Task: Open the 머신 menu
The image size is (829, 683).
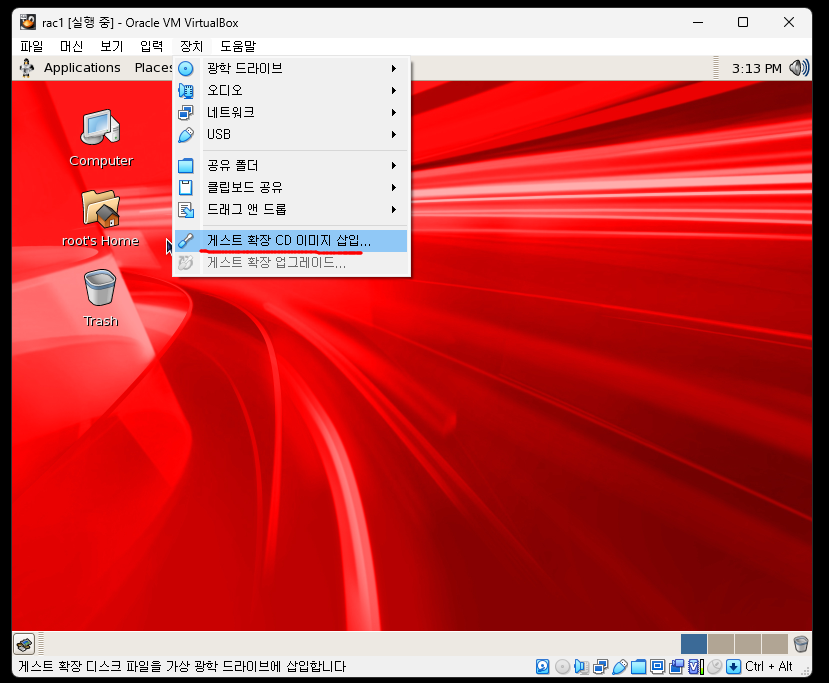Action: (71, 47)
